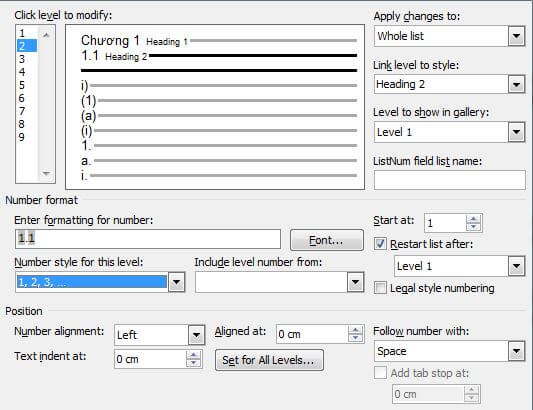
Task: Click the Set for All Levels button
Action: [x=269, y=360]
